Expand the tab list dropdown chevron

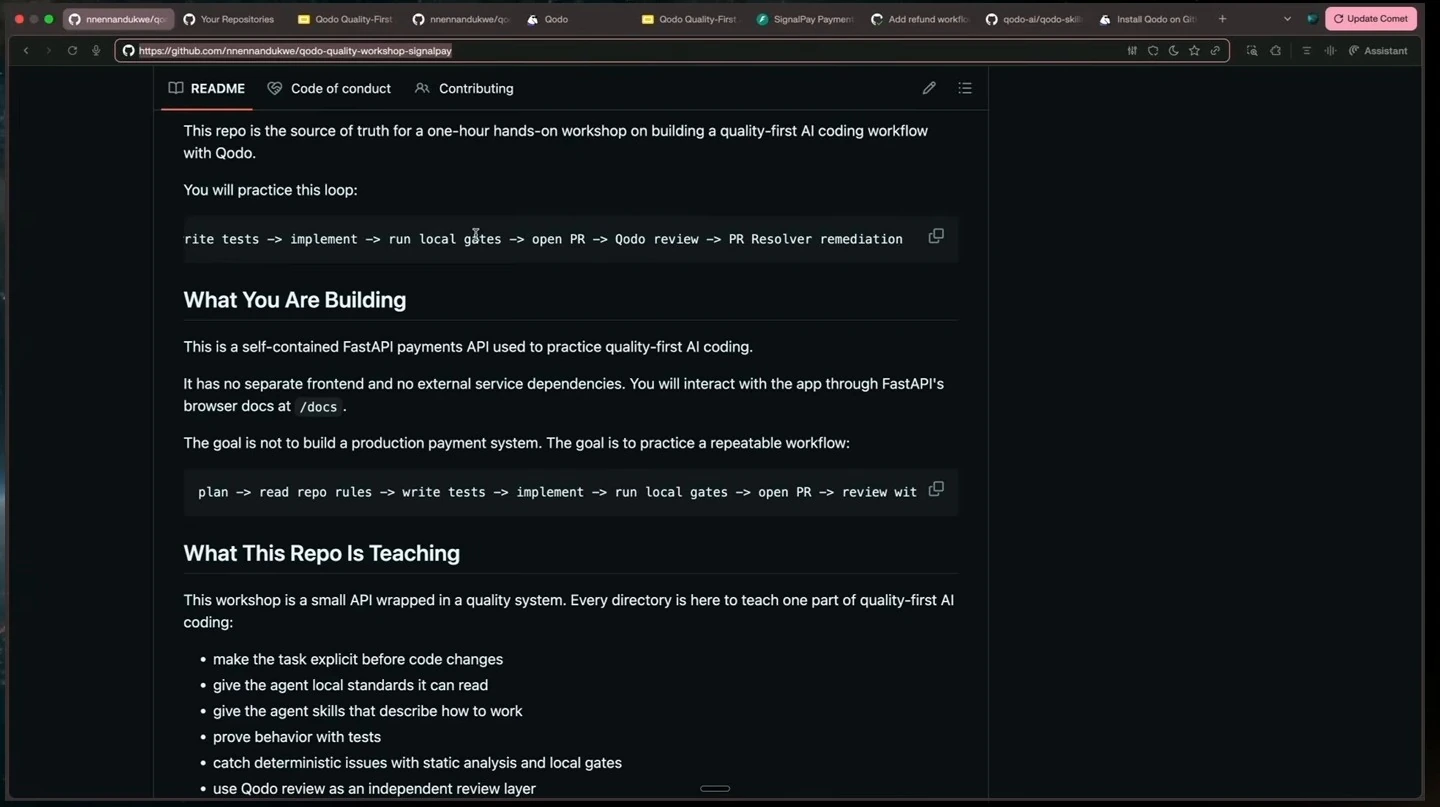coord(1287,19)
